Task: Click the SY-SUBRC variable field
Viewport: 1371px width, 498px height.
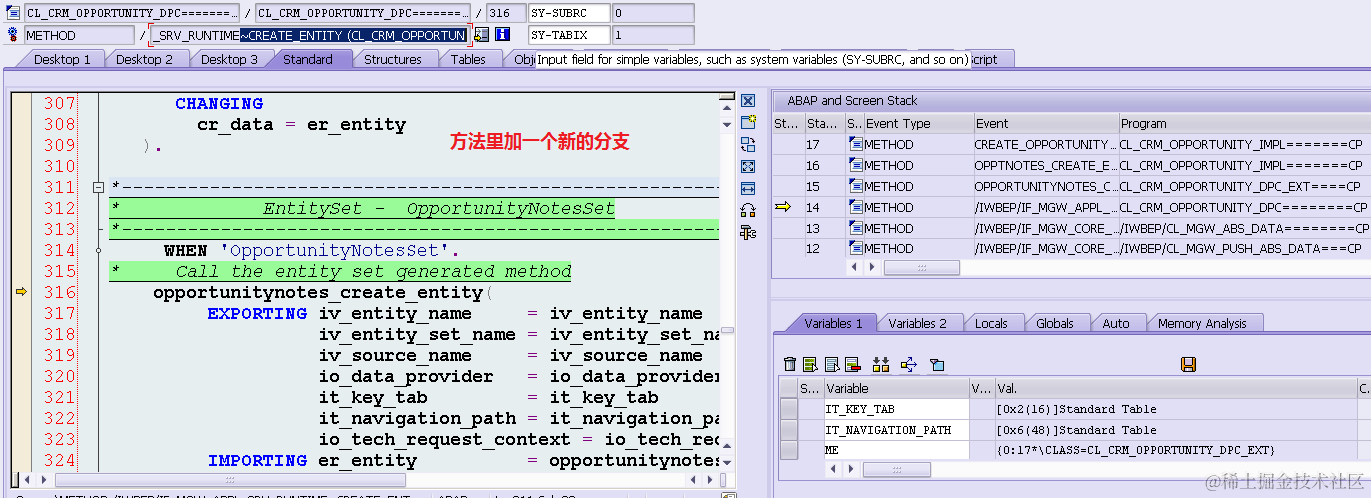Action: (x=569, y=14)
